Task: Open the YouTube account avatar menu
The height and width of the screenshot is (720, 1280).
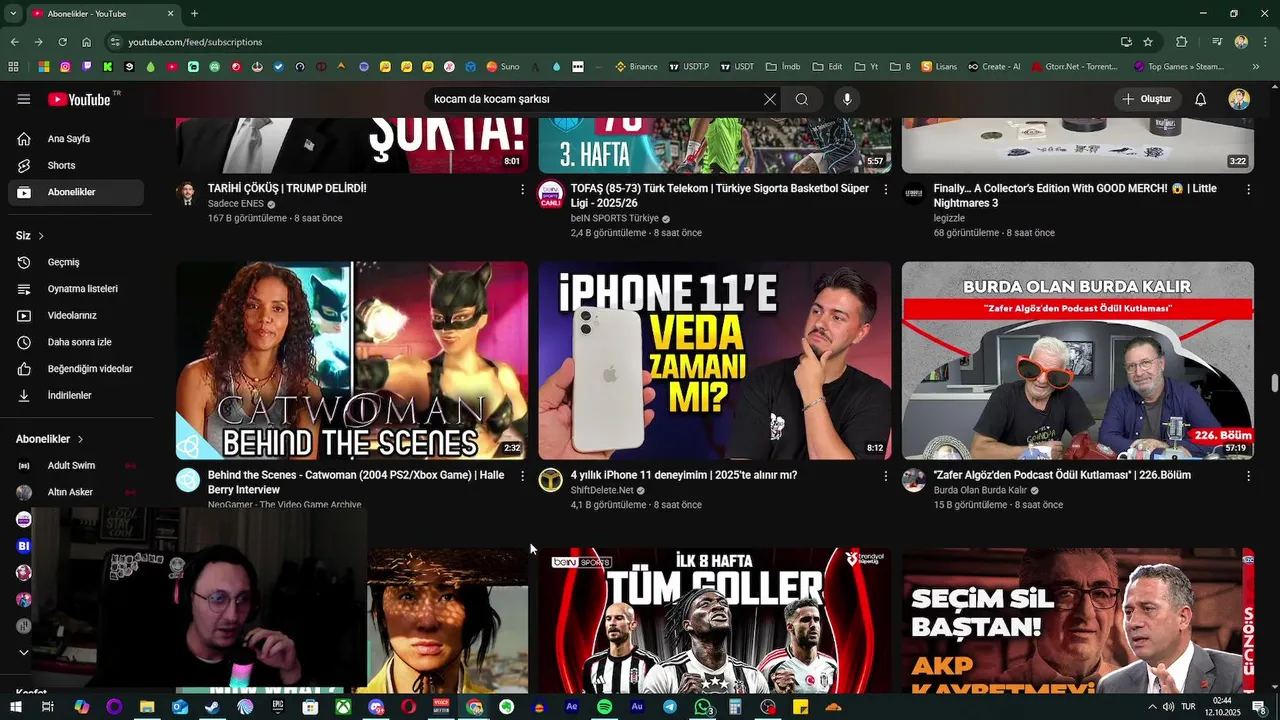Action: click(1239, 99)
